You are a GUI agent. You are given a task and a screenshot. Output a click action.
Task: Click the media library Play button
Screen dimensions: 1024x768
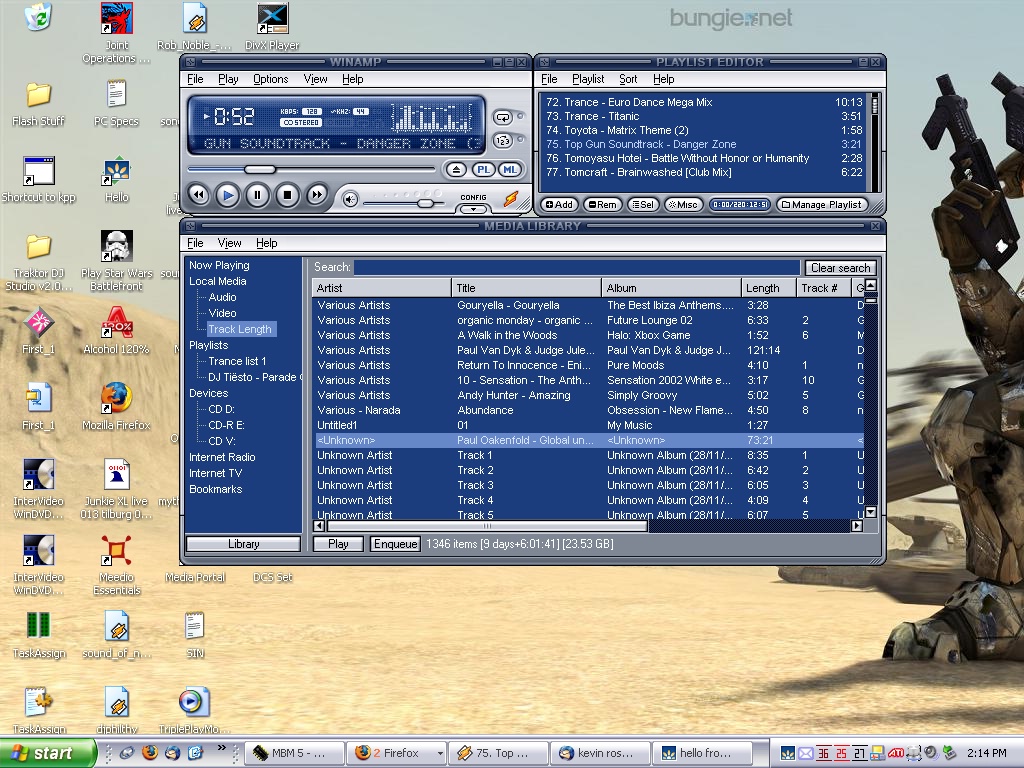(x=338, y=544)
